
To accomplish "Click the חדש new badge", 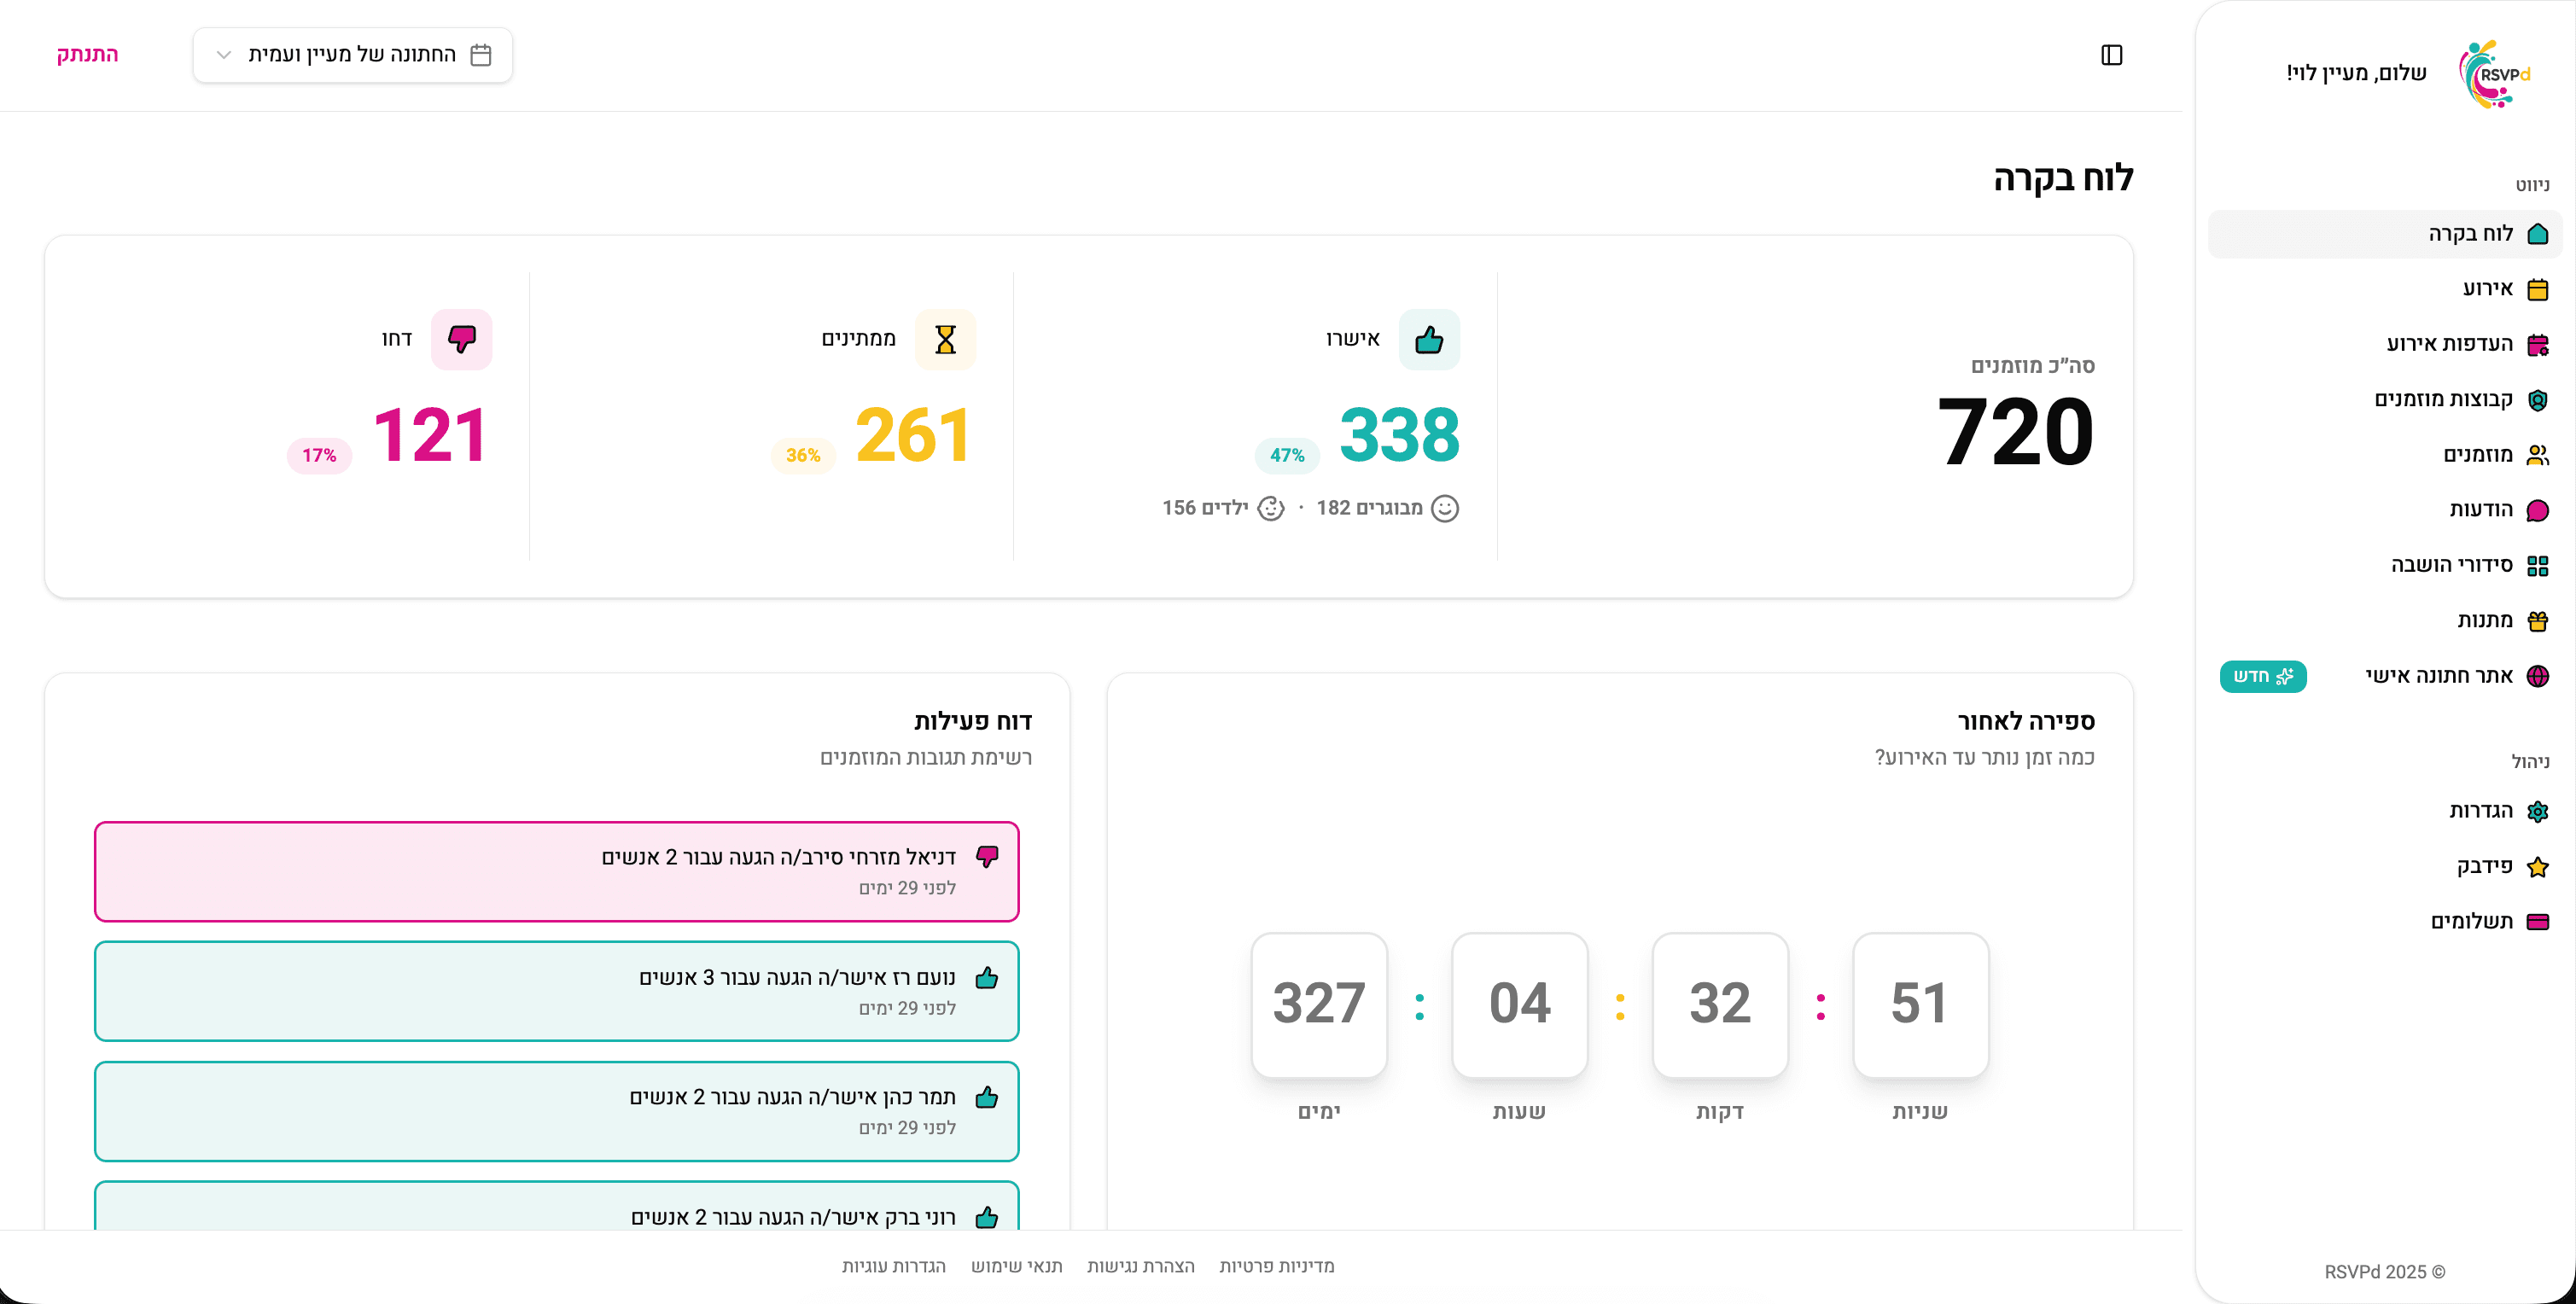I will (2263, 676).
